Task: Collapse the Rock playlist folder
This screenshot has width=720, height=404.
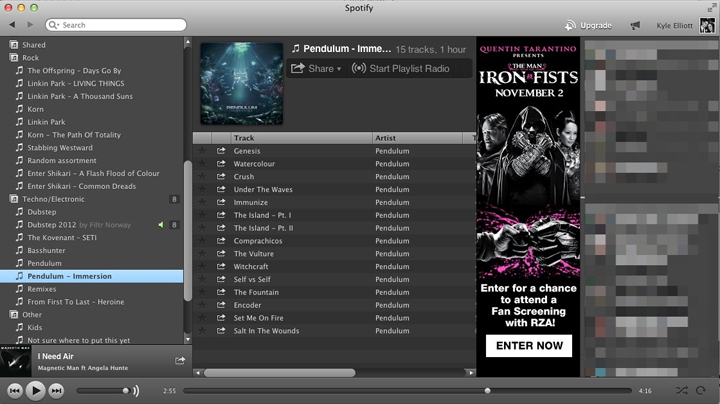Action: pos(14,58)
